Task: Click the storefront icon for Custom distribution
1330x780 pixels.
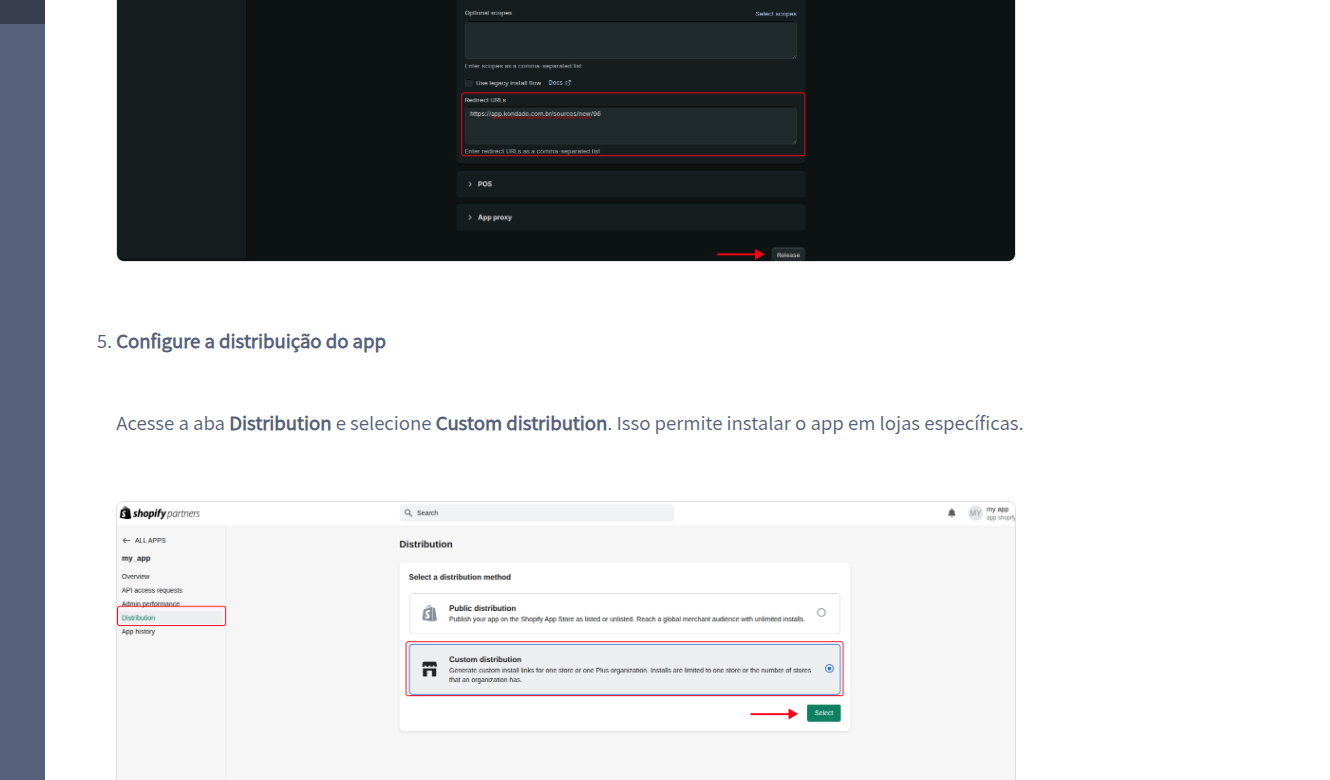Action: coord(429,669)
